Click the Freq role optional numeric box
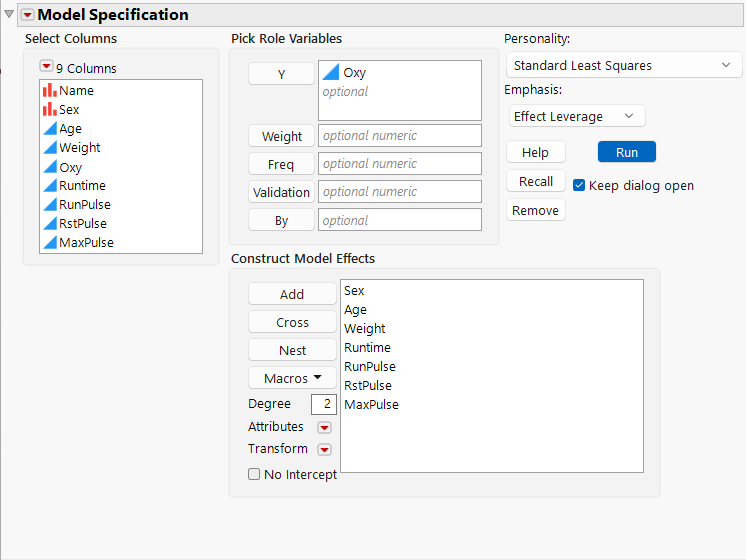746x560 pixels. click(x=400, y=164)
